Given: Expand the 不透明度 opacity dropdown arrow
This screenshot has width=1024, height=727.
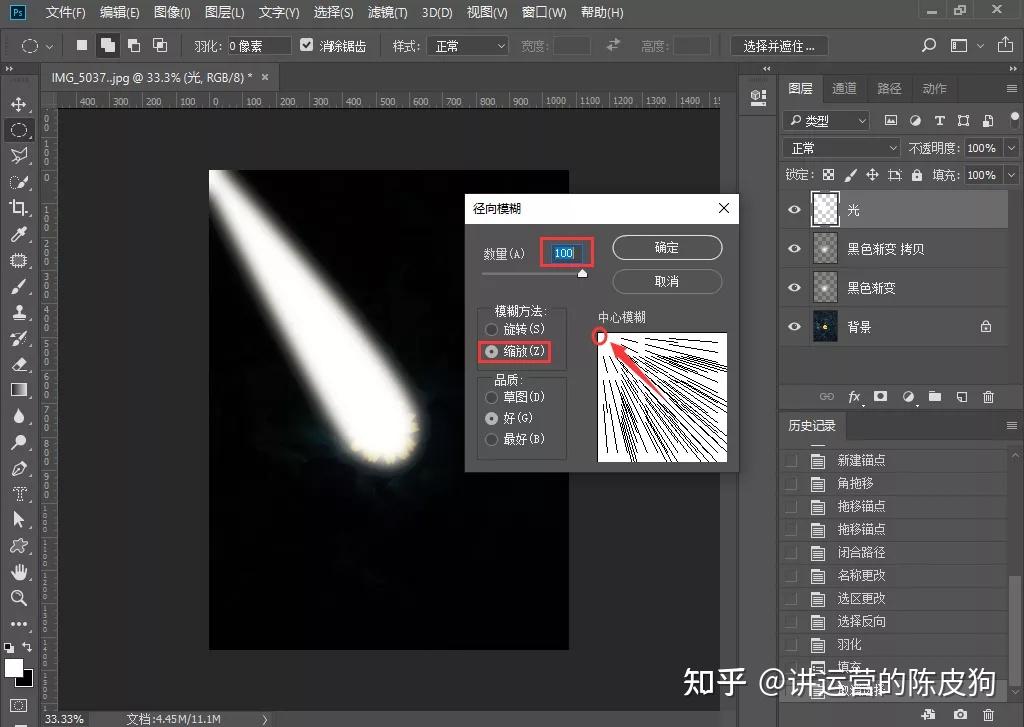Looking at the screenshot, I should point(1012,148).
